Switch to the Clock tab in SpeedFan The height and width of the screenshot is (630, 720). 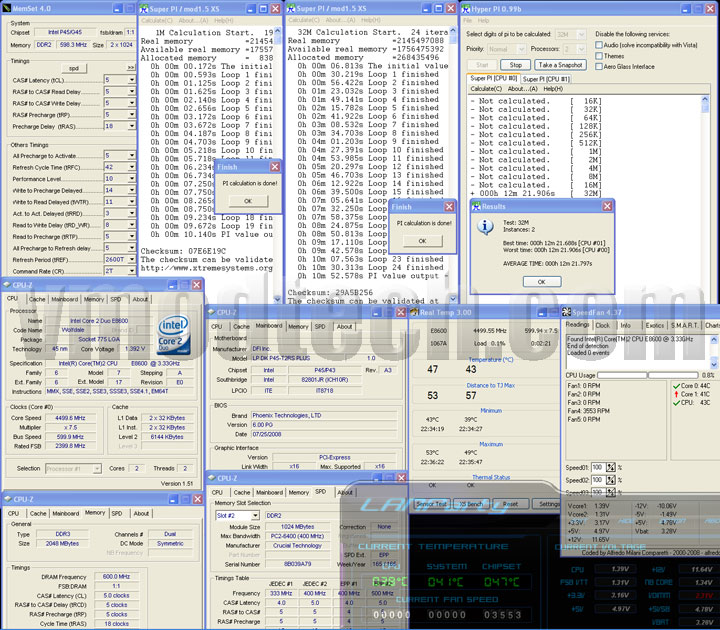coord(602,325)
